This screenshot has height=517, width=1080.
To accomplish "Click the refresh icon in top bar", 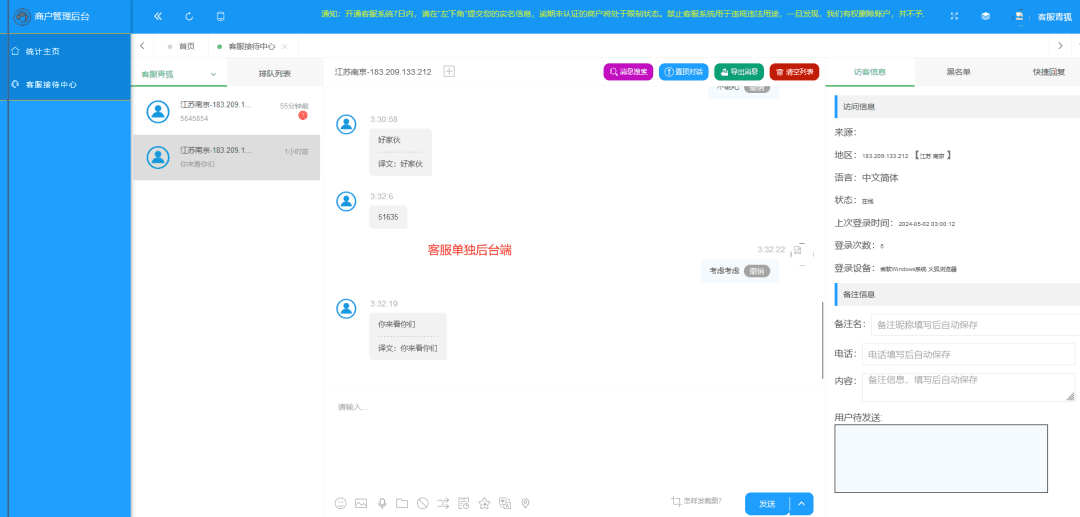I will 189,16.
